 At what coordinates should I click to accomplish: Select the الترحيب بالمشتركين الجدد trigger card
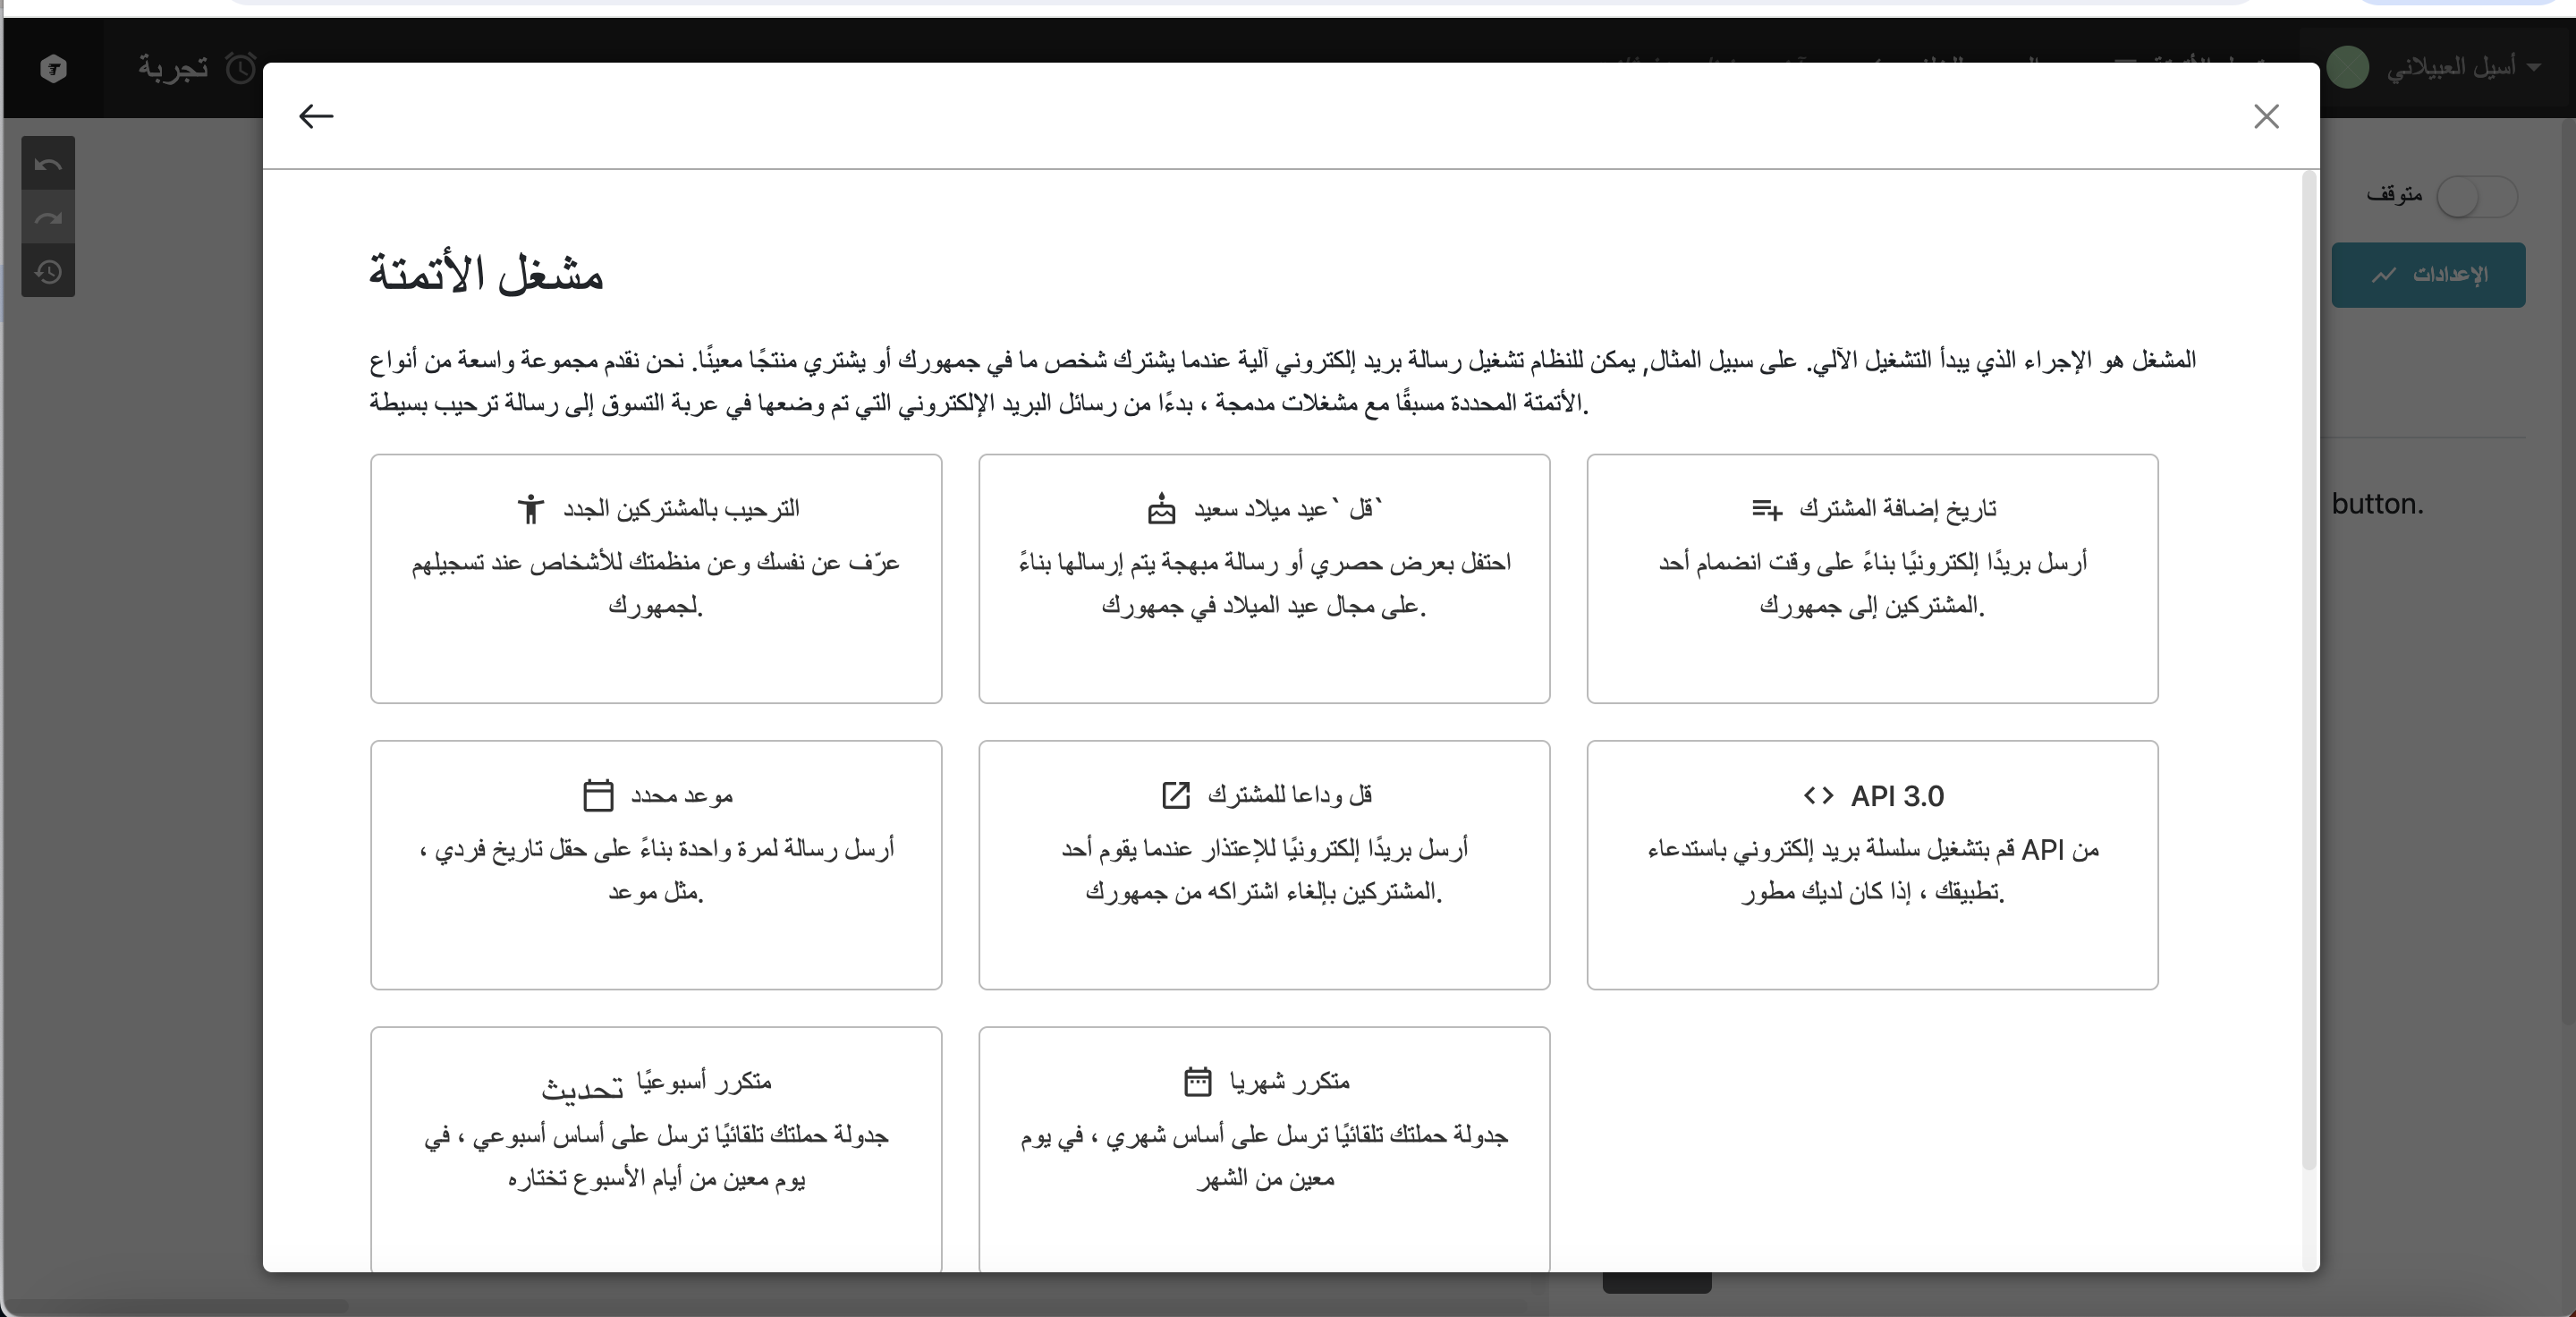[656, 578]
